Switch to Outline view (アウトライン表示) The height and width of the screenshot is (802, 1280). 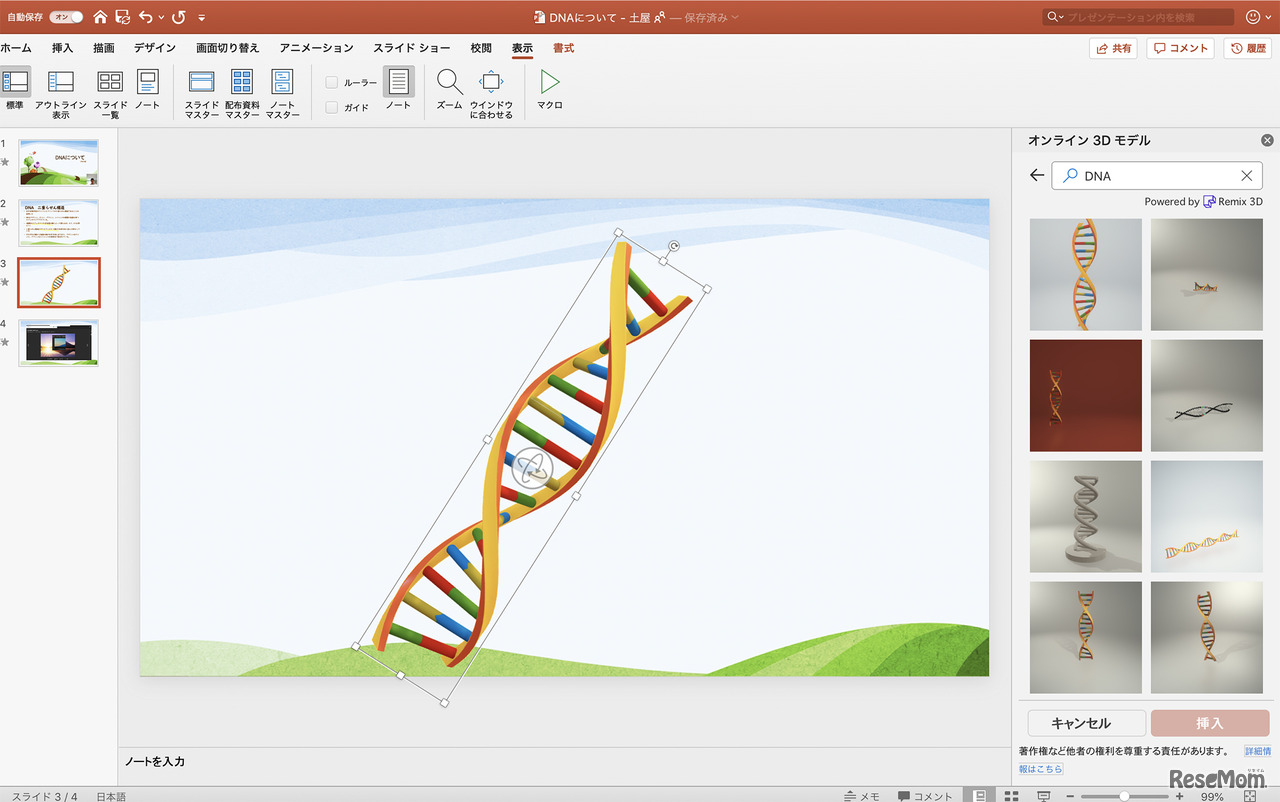[x=60, y=93]
